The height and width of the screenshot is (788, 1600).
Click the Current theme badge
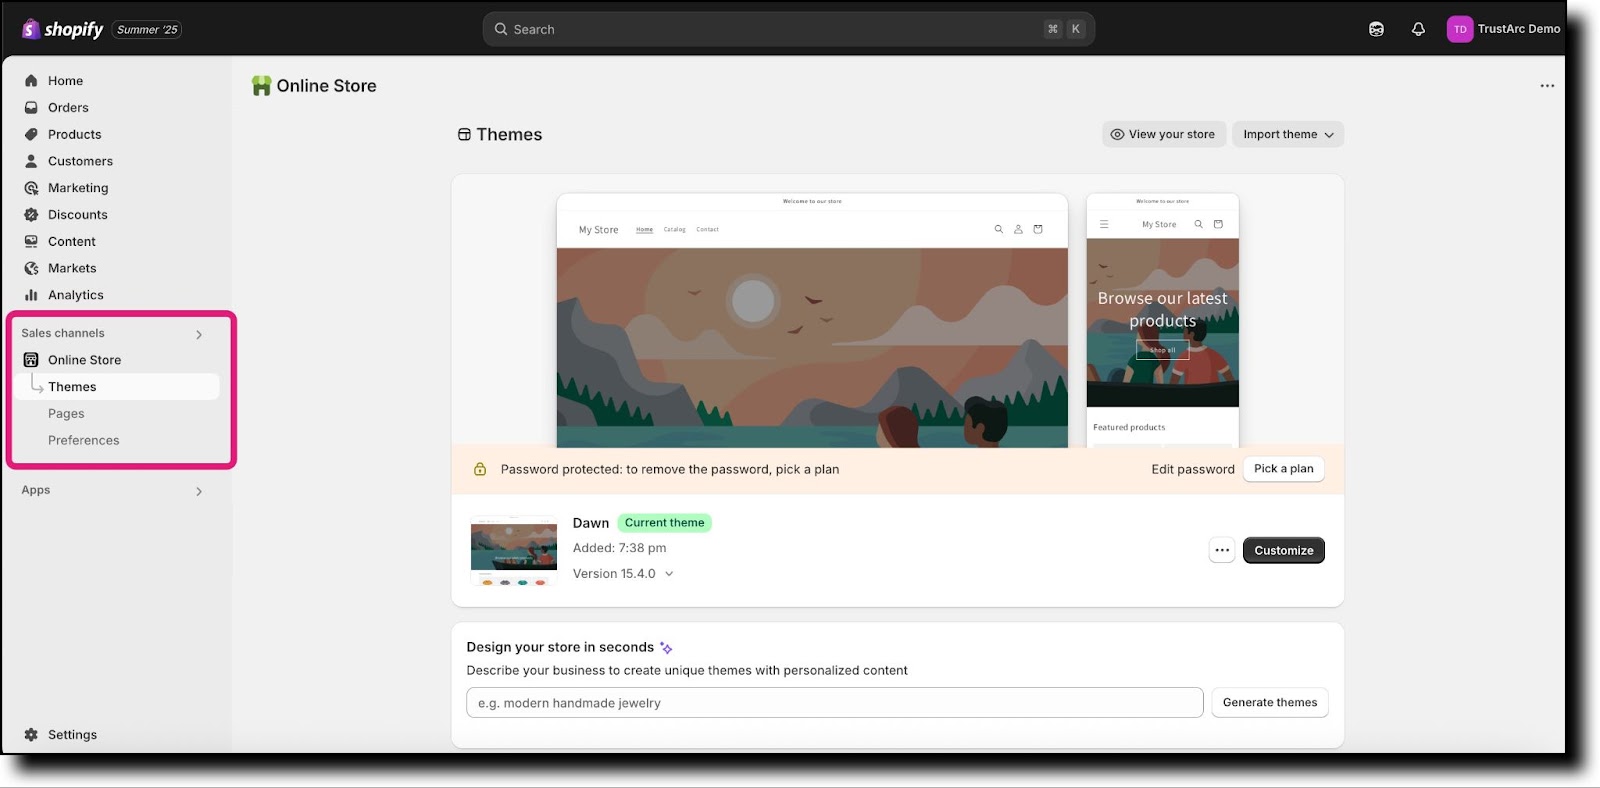pos(665,523)
